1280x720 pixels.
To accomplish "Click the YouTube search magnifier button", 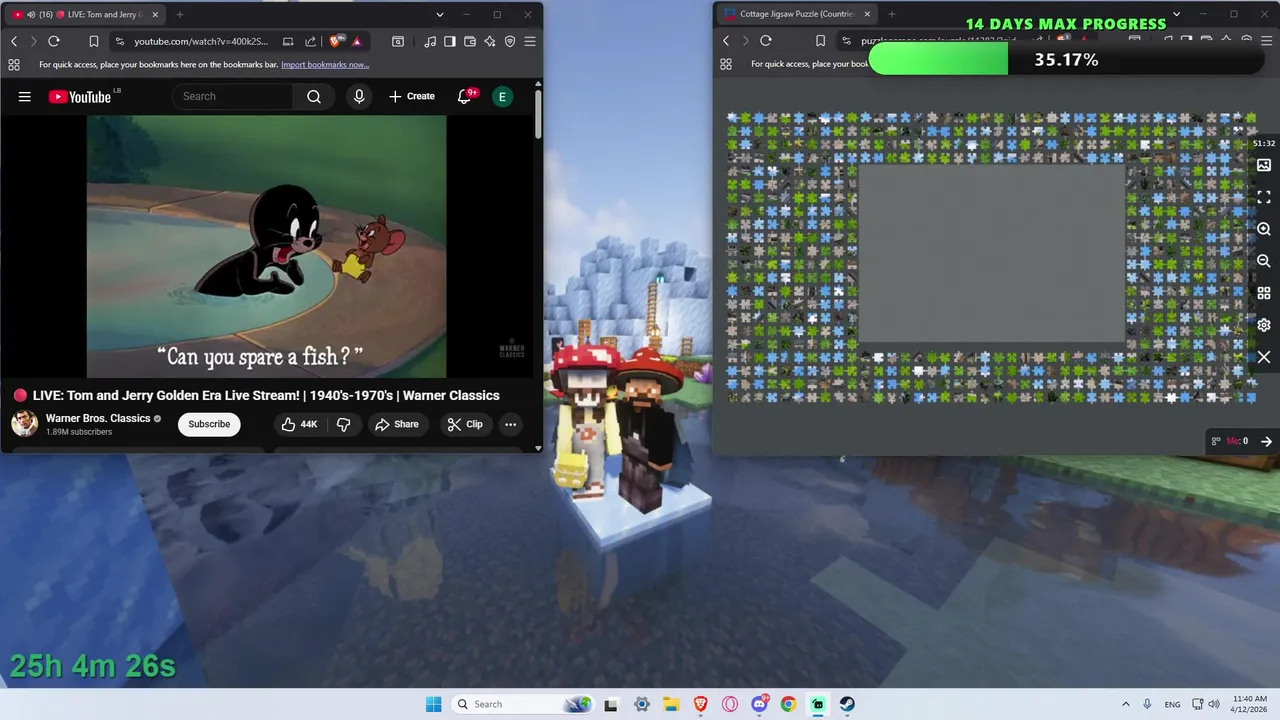I will coord(314,96).
